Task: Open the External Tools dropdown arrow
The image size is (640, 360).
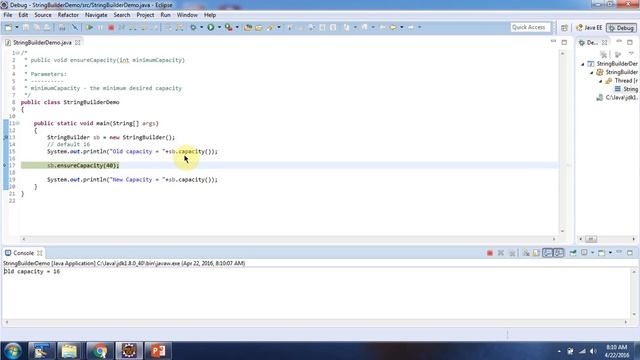Action: pyautogui.click(x=237, y=27)
